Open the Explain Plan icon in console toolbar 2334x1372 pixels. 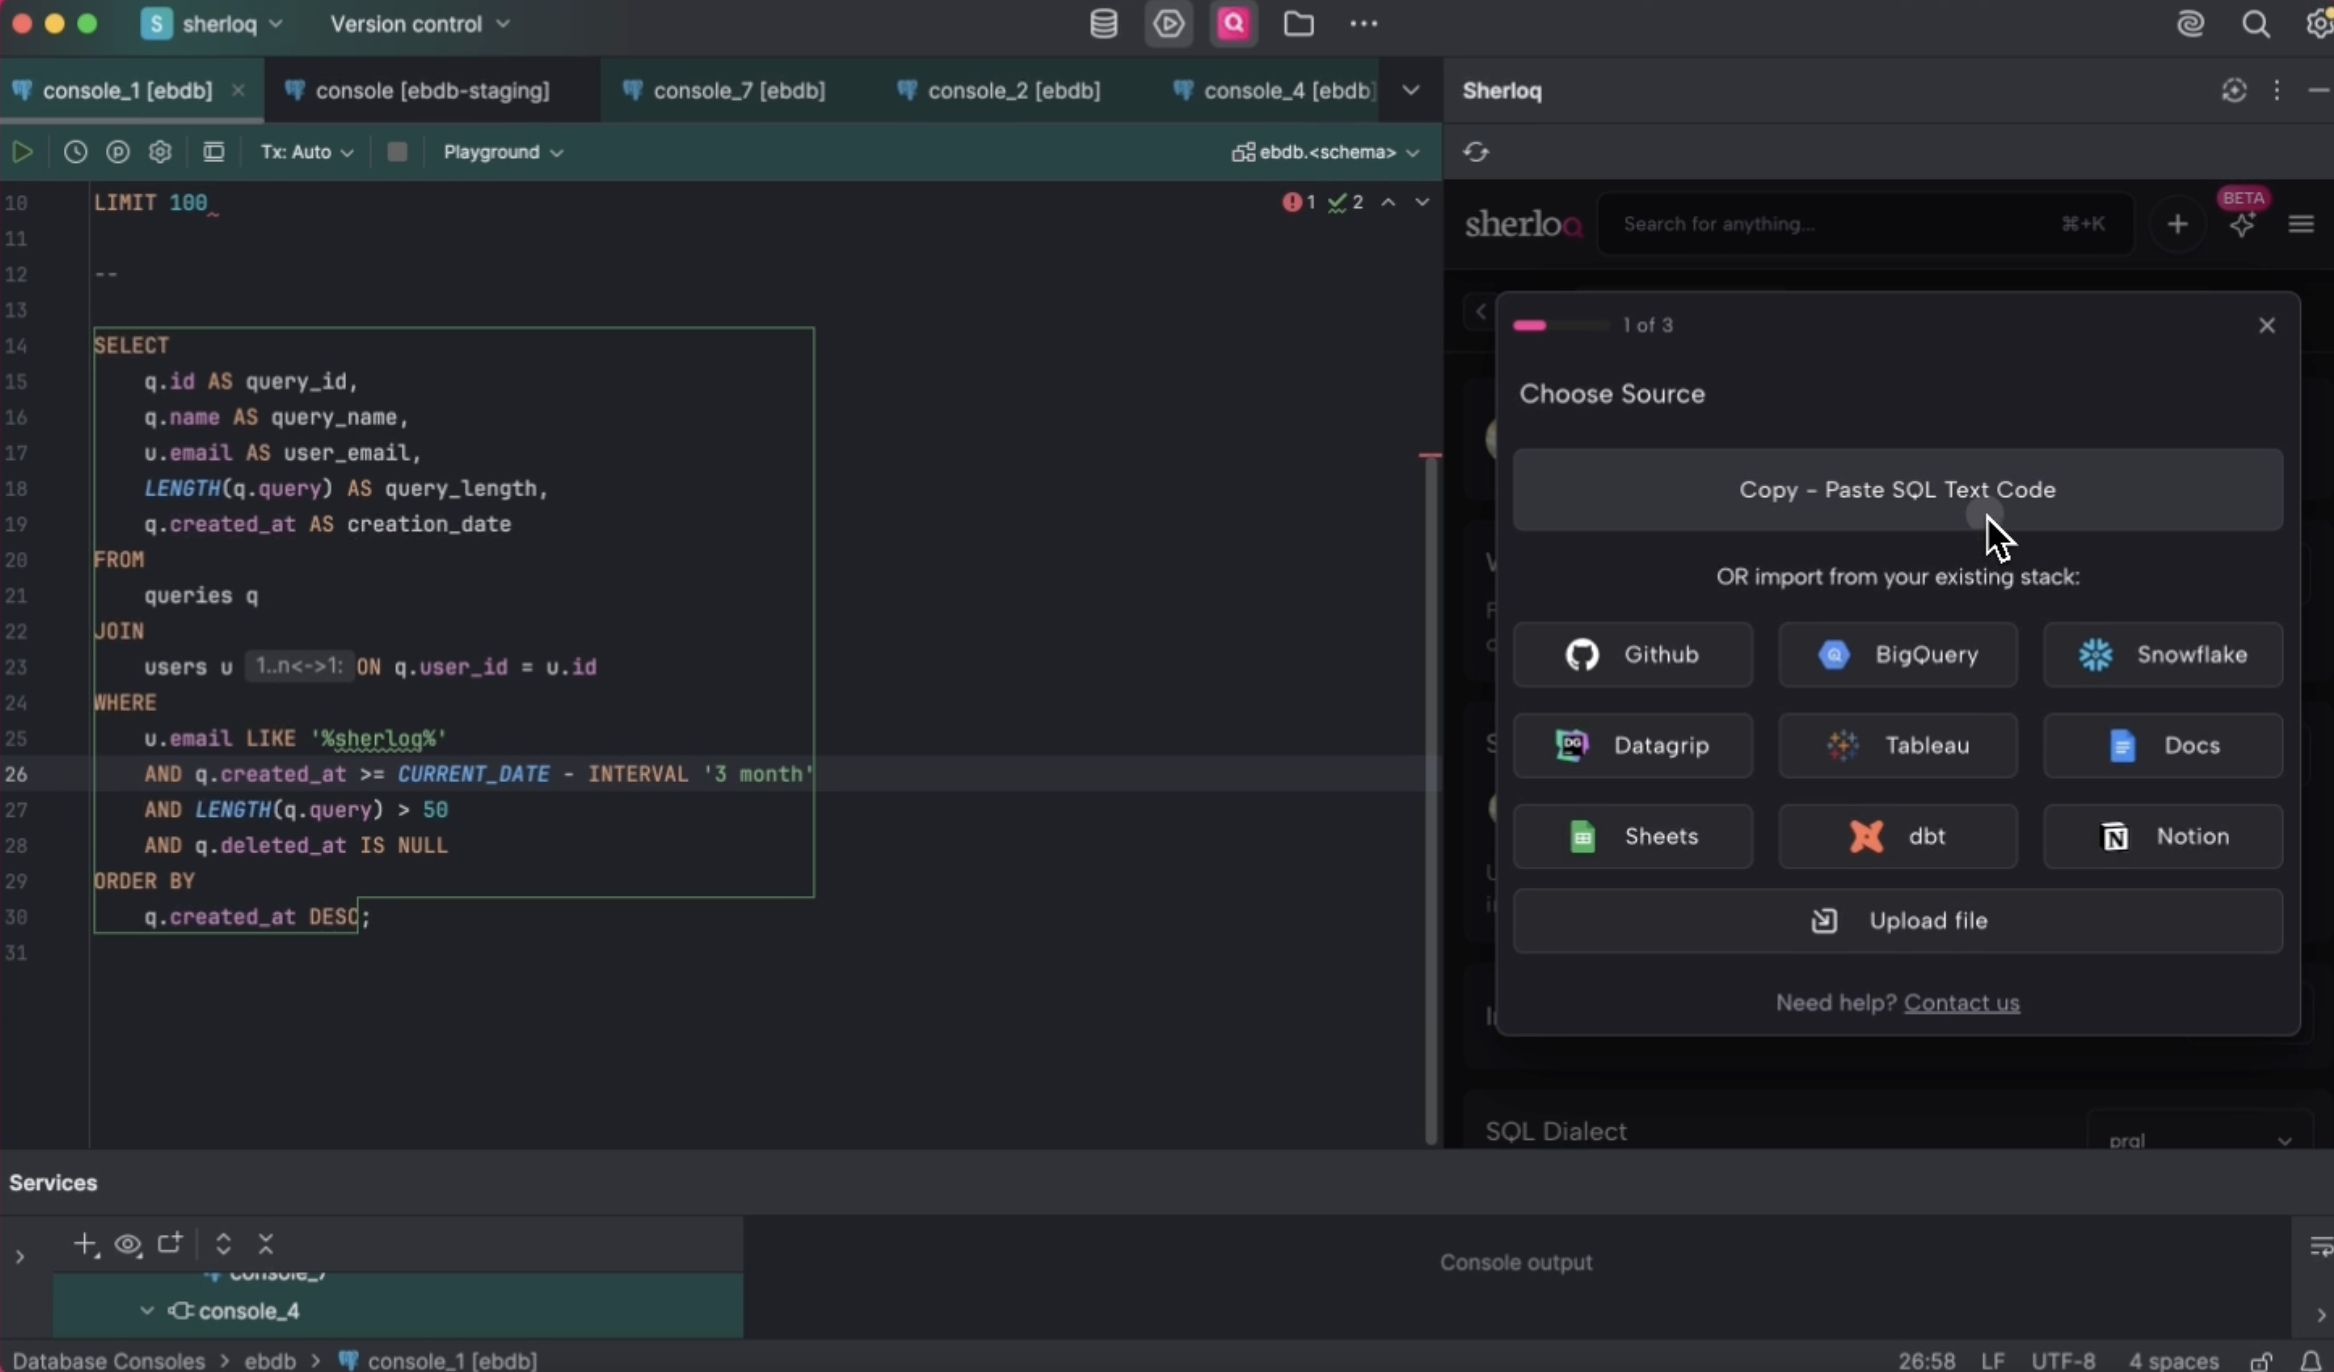click(x=117, y=152)
